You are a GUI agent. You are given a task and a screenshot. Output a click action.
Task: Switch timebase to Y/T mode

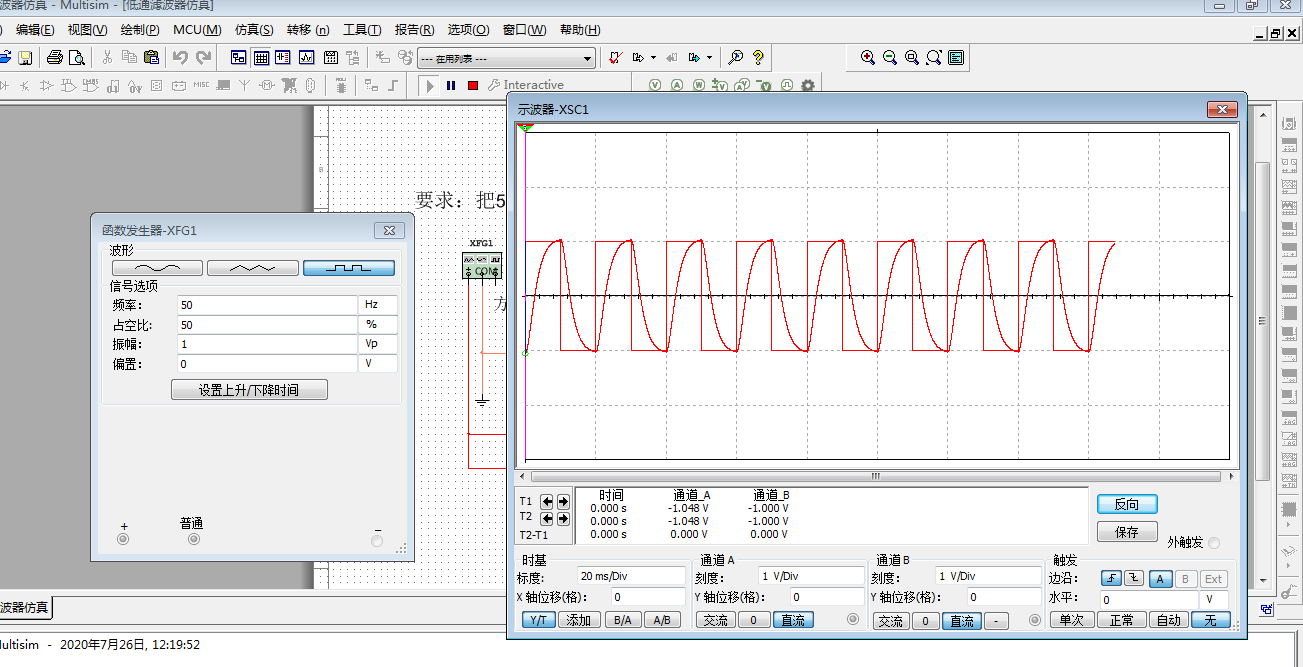point(539,620)
